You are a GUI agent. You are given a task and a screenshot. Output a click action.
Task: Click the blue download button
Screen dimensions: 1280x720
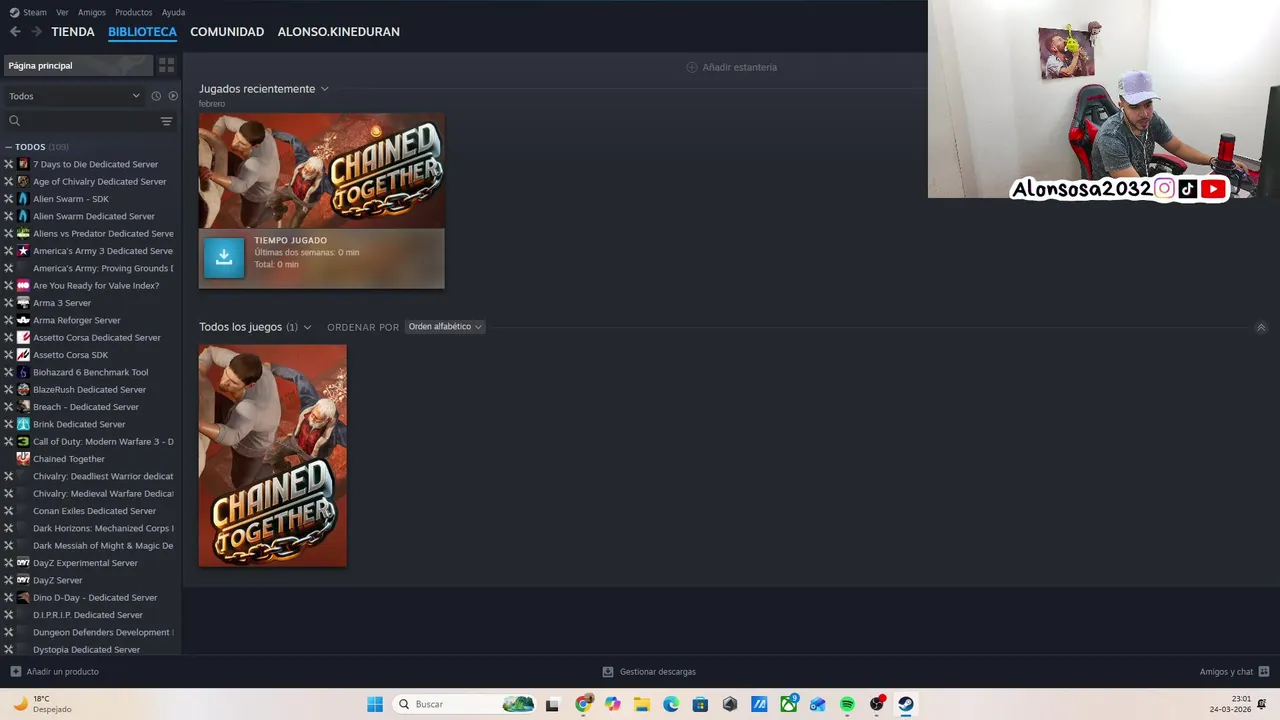[x=224, y=257]
